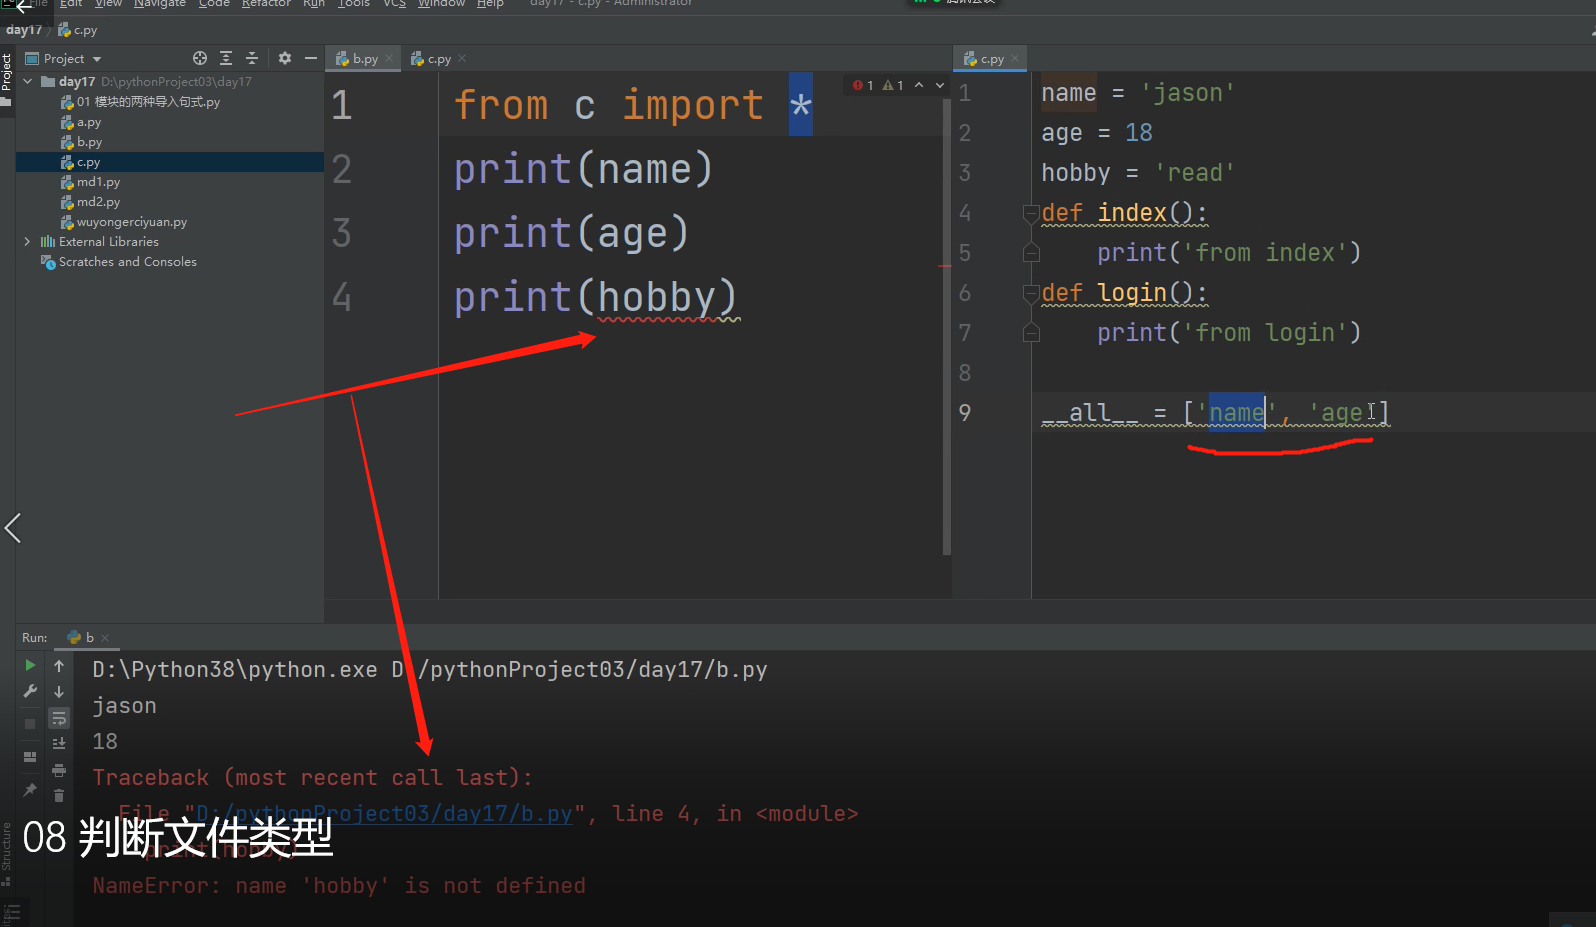
Task: Close c.py tab in right split editor
Action: (1015, 59)
